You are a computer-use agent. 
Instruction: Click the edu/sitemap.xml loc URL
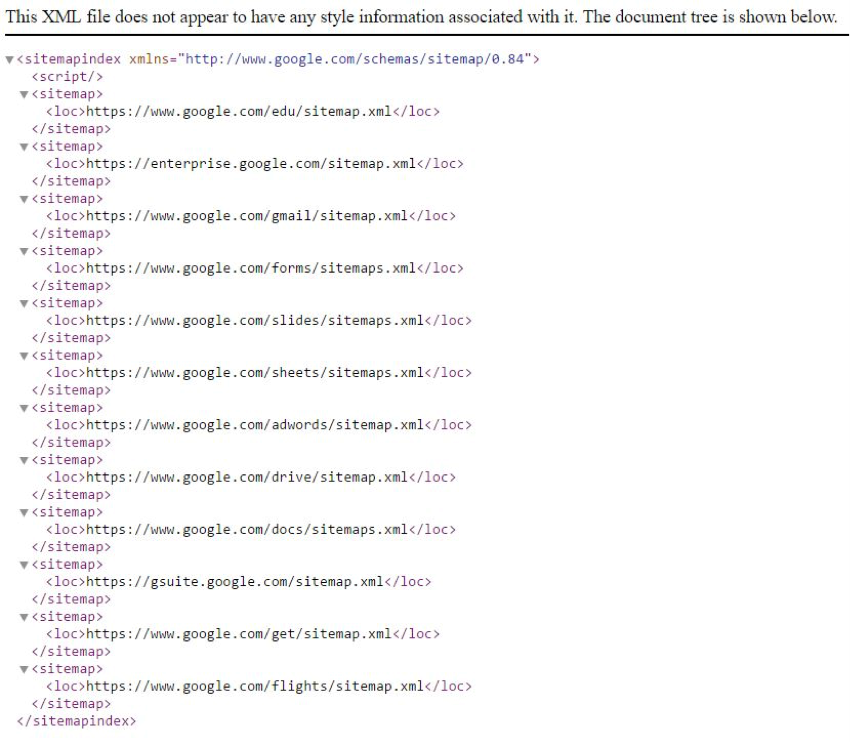pyautogui.click(x=239, y=112)
